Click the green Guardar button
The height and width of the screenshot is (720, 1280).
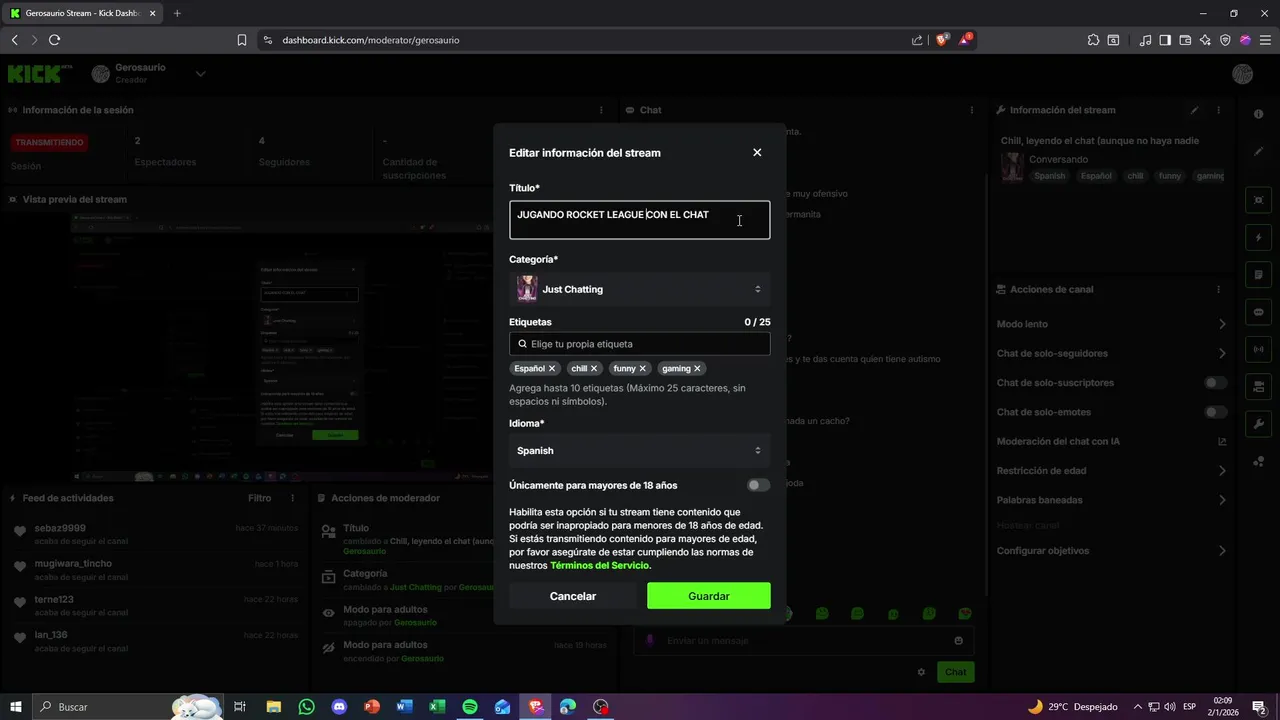pos(709,596)
